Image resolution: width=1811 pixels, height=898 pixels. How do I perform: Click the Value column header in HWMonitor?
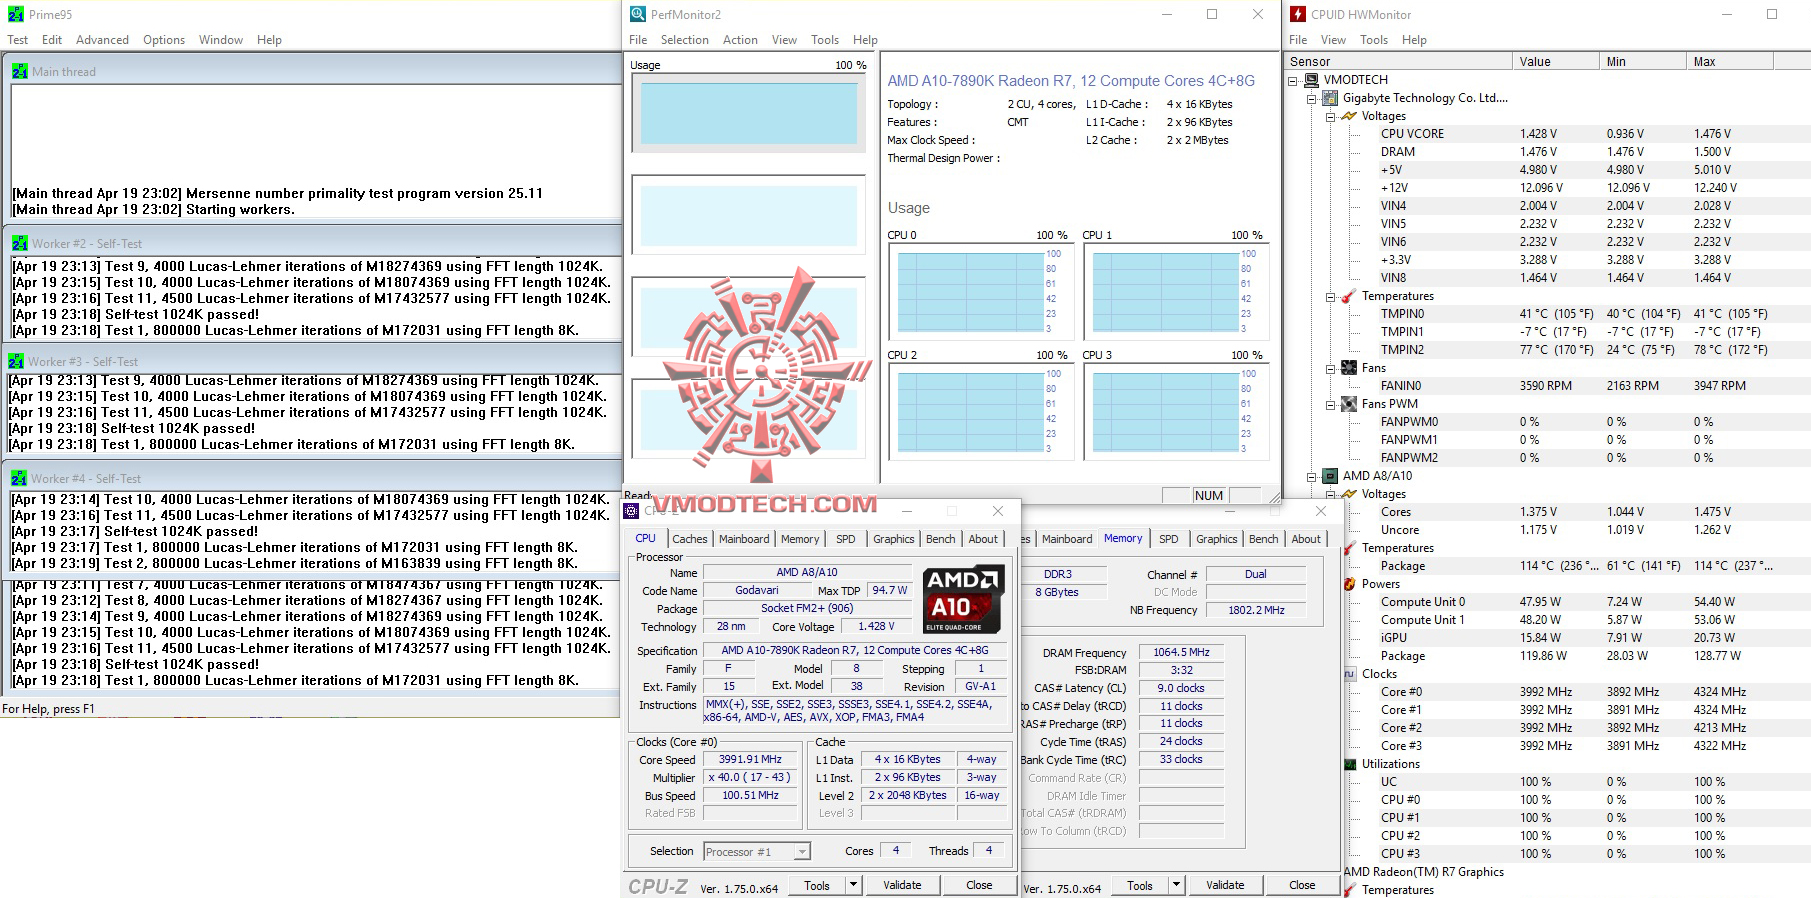coord(1555,62)
